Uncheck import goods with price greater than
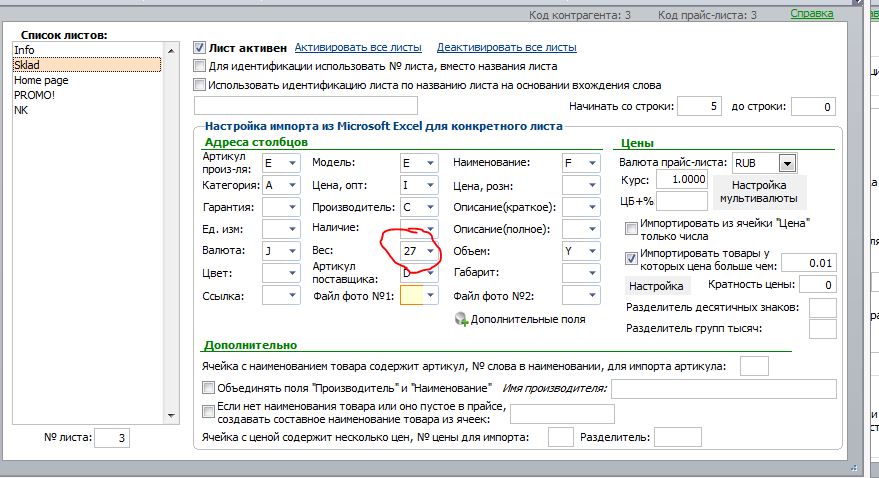 point(631,258)
